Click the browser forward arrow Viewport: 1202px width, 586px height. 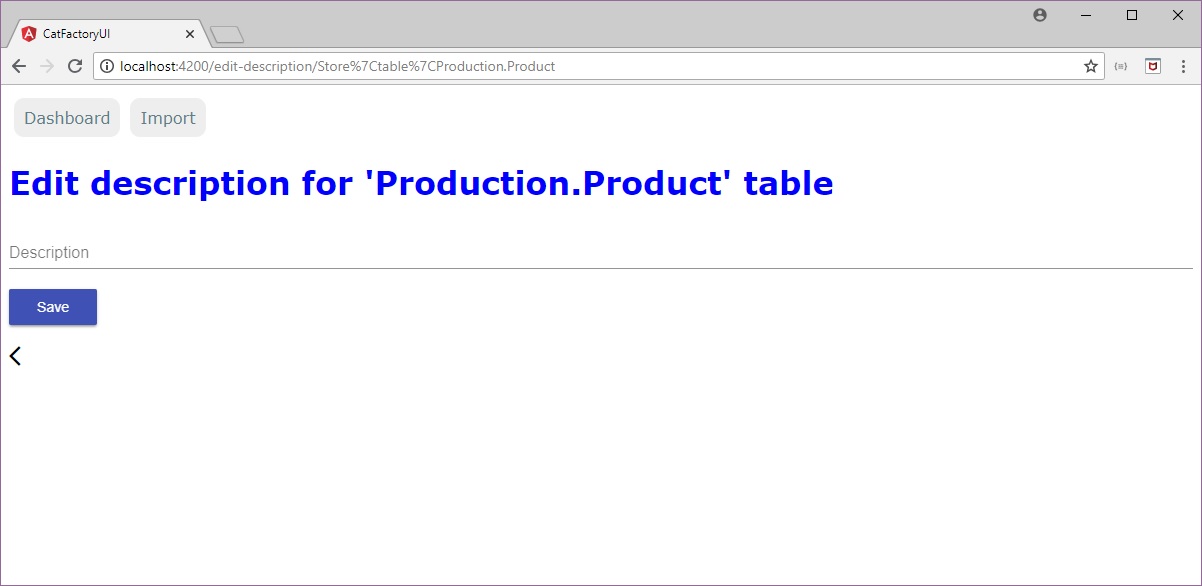47,66
